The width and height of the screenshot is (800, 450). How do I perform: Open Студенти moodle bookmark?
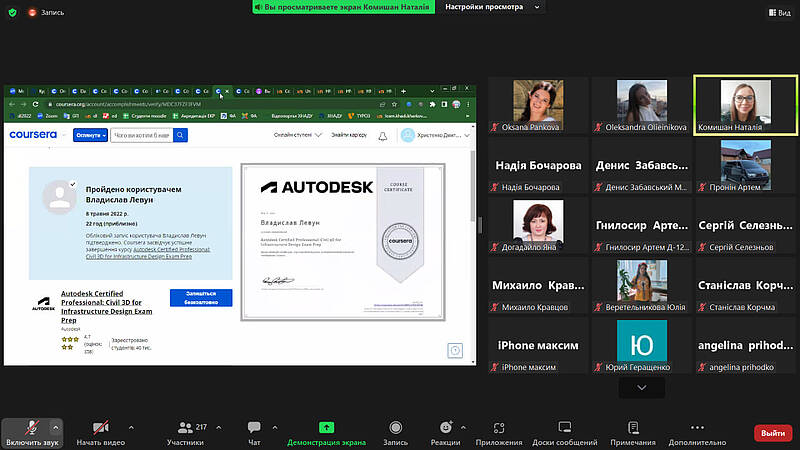coord(145,116)
